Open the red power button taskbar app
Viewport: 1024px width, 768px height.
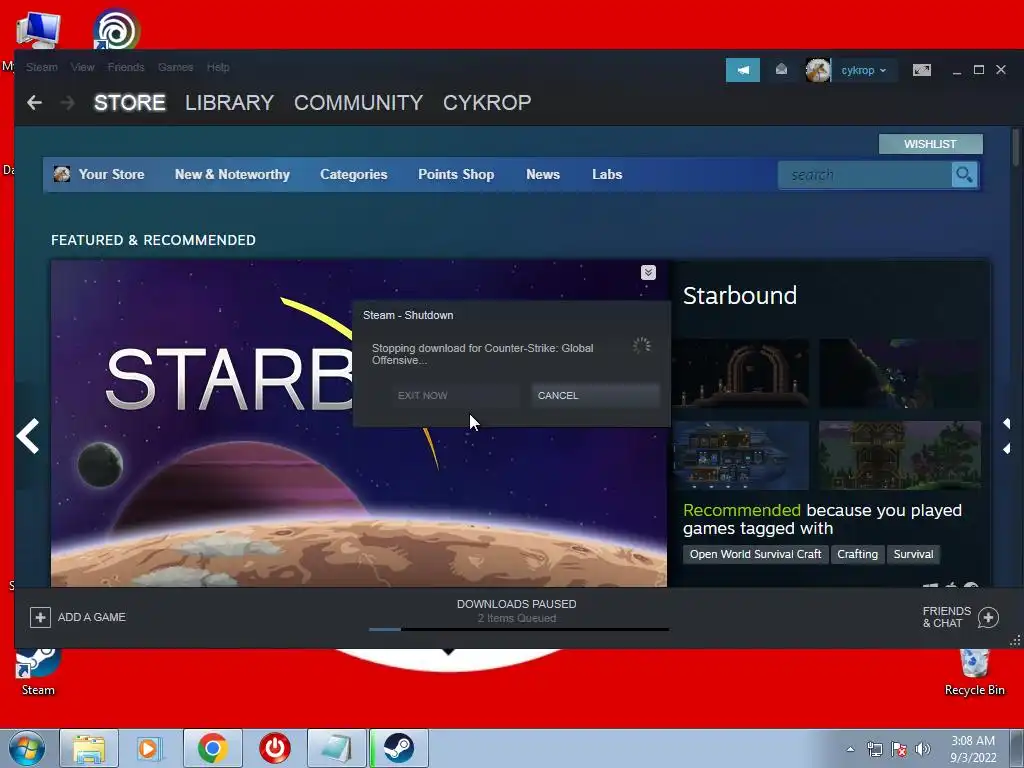tap(275, 748)
